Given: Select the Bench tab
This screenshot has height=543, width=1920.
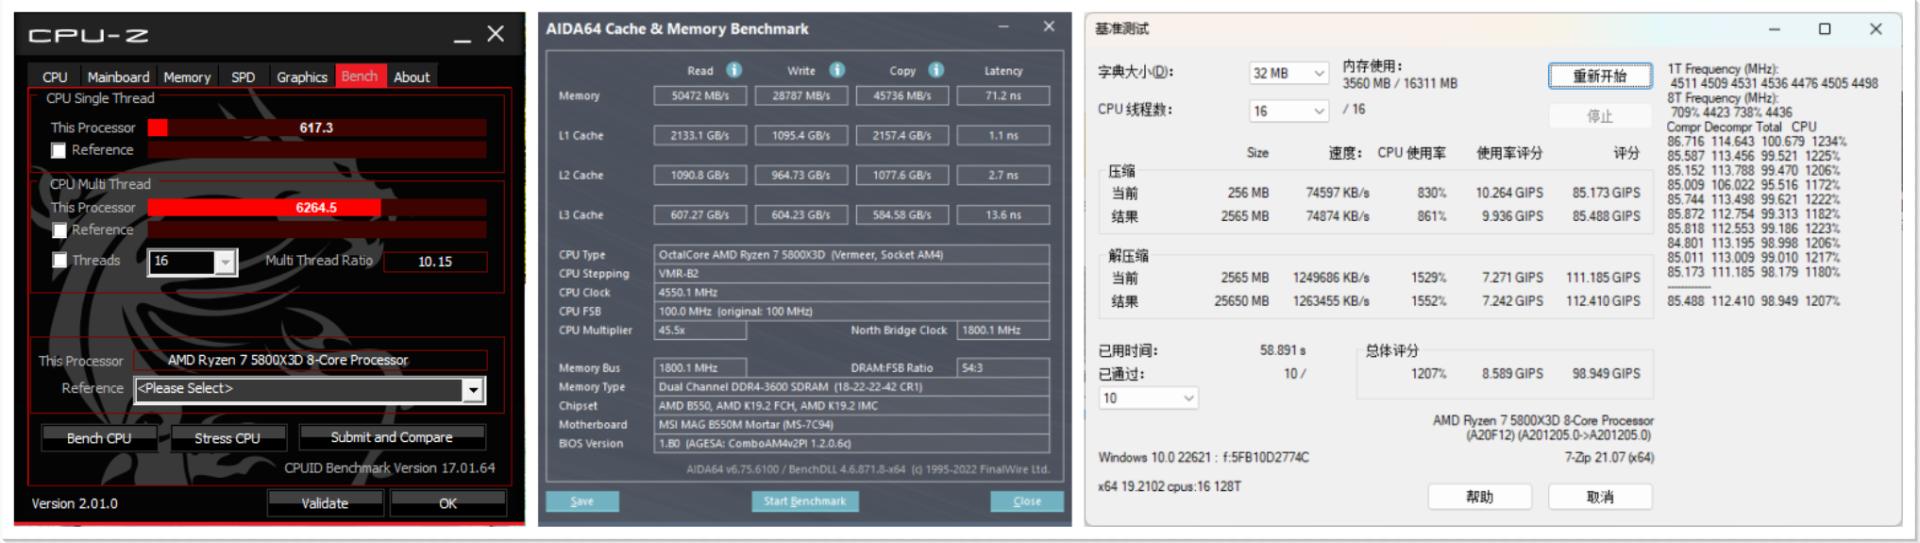Looking at the screenshot, I should 360,76.
